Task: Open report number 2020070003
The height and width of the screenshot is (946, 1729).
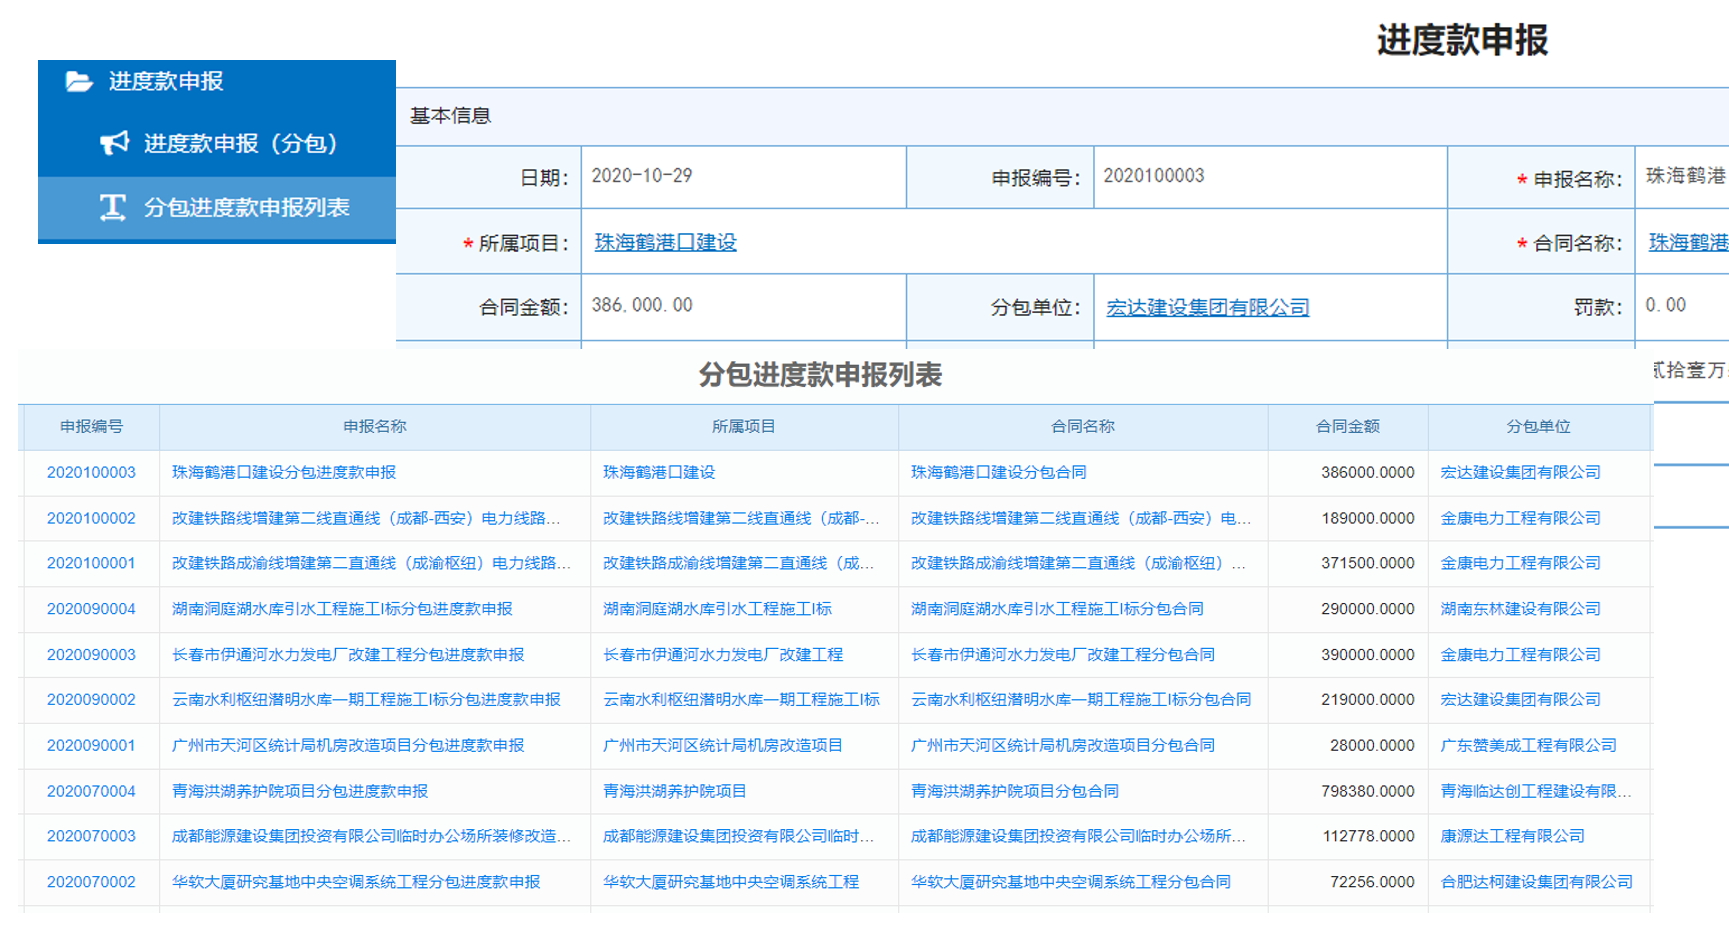Action: point(91,837)
